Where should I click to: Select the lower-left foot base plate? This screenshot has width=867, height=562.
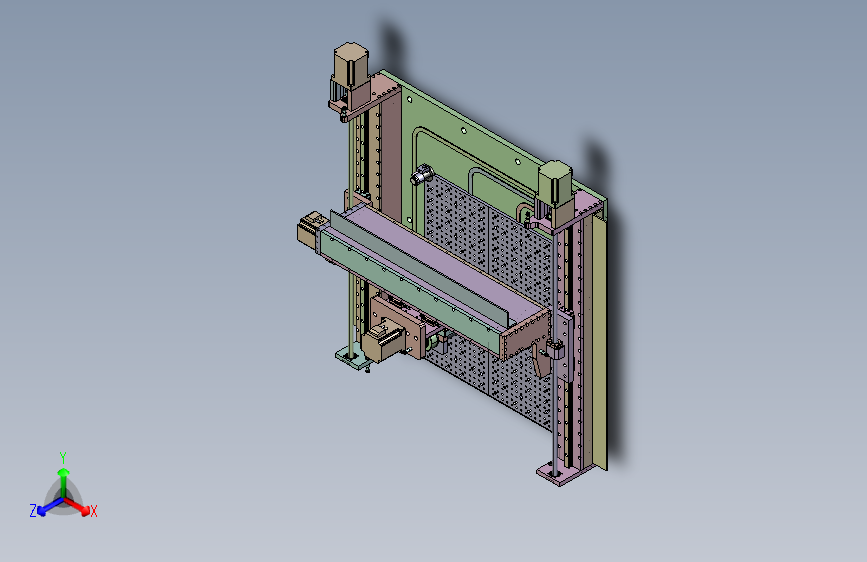[352, 357]
